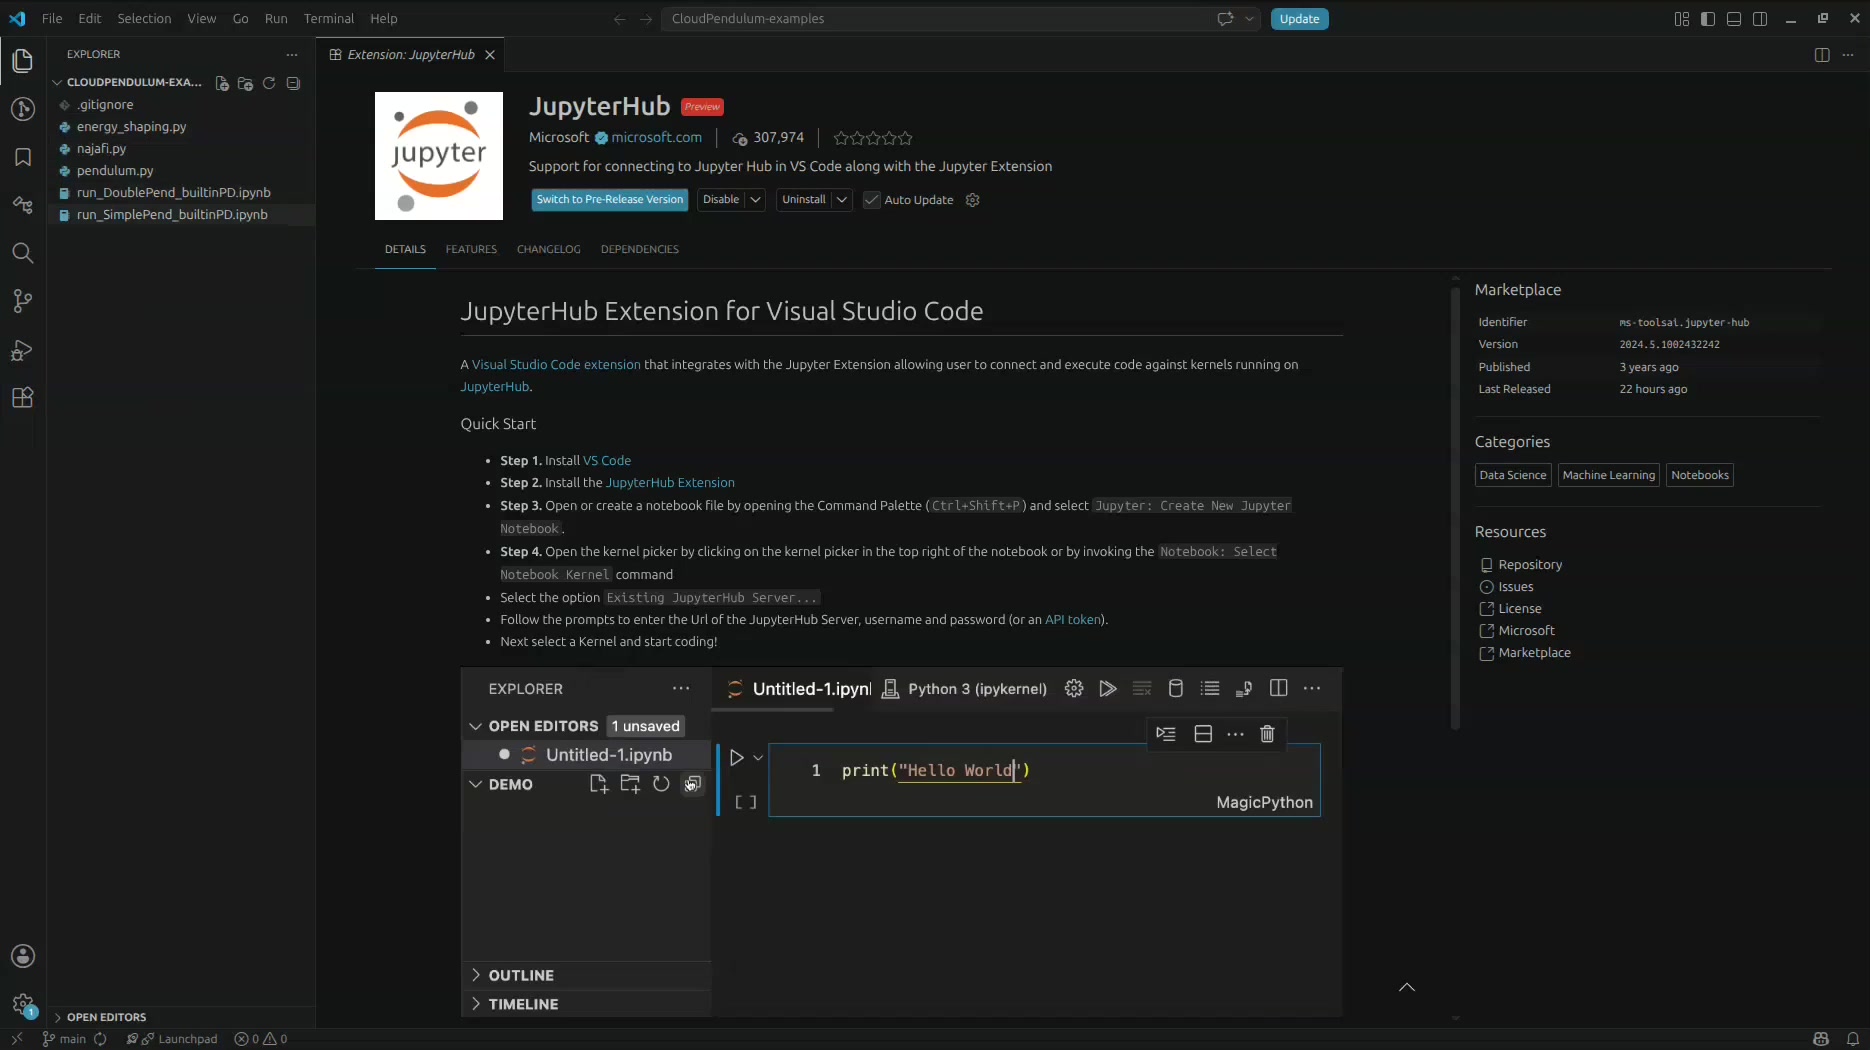Open the Customize Layout control
Image resolution: width=1870 pixels, height=1050 pixels.
tap(1682, 19)
